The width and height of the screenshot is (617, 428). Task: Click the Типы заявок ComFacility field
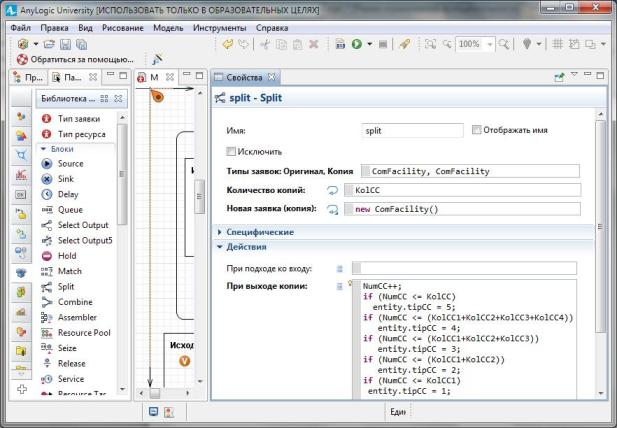[x=470, y=171]
